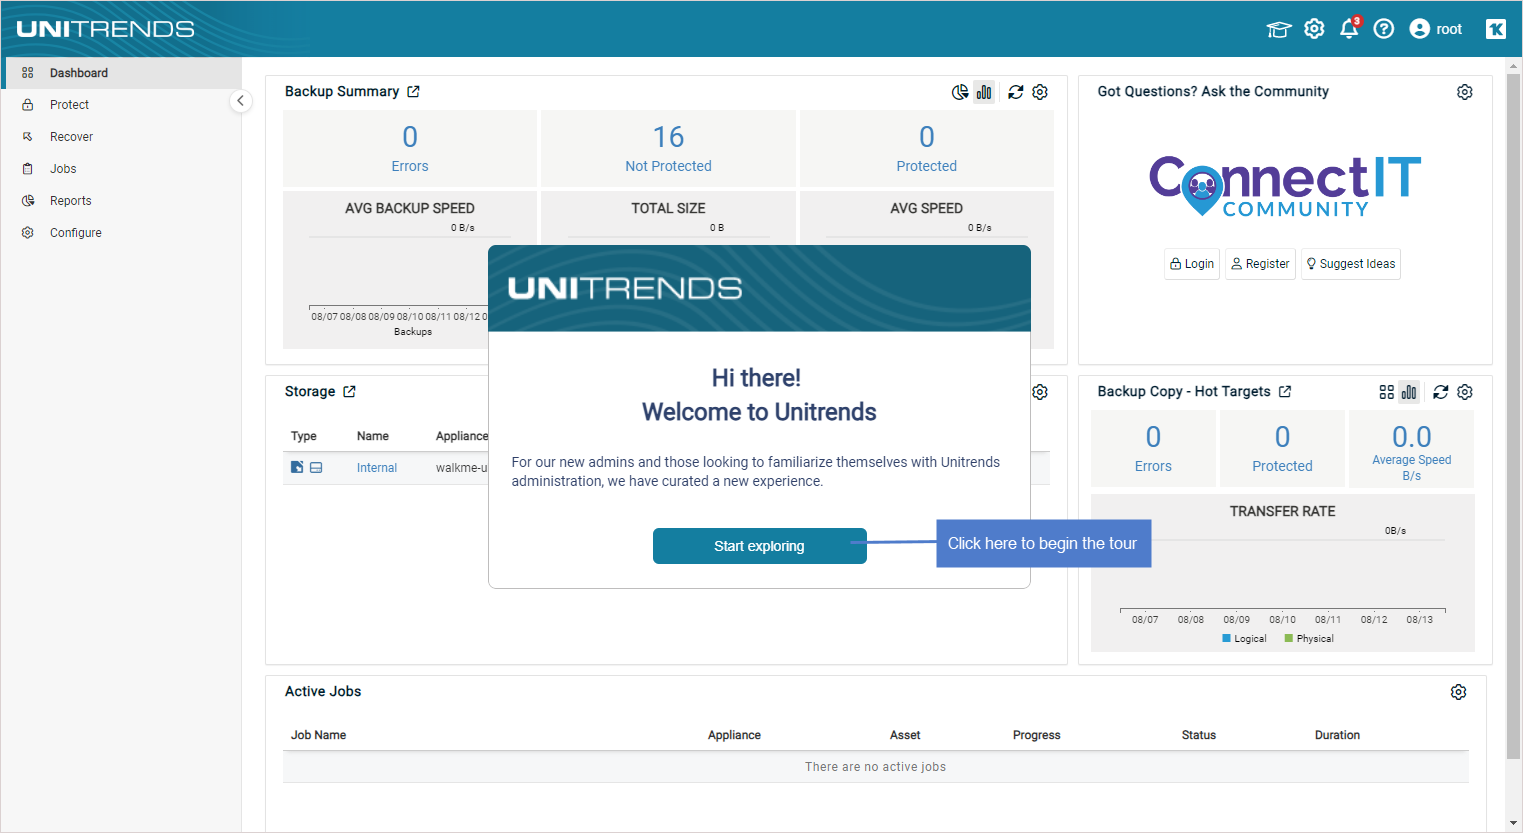
Task: Click the 08/10 date on Transfer Rate axis
Action: pyautogui.click(x=1282, y=620)
